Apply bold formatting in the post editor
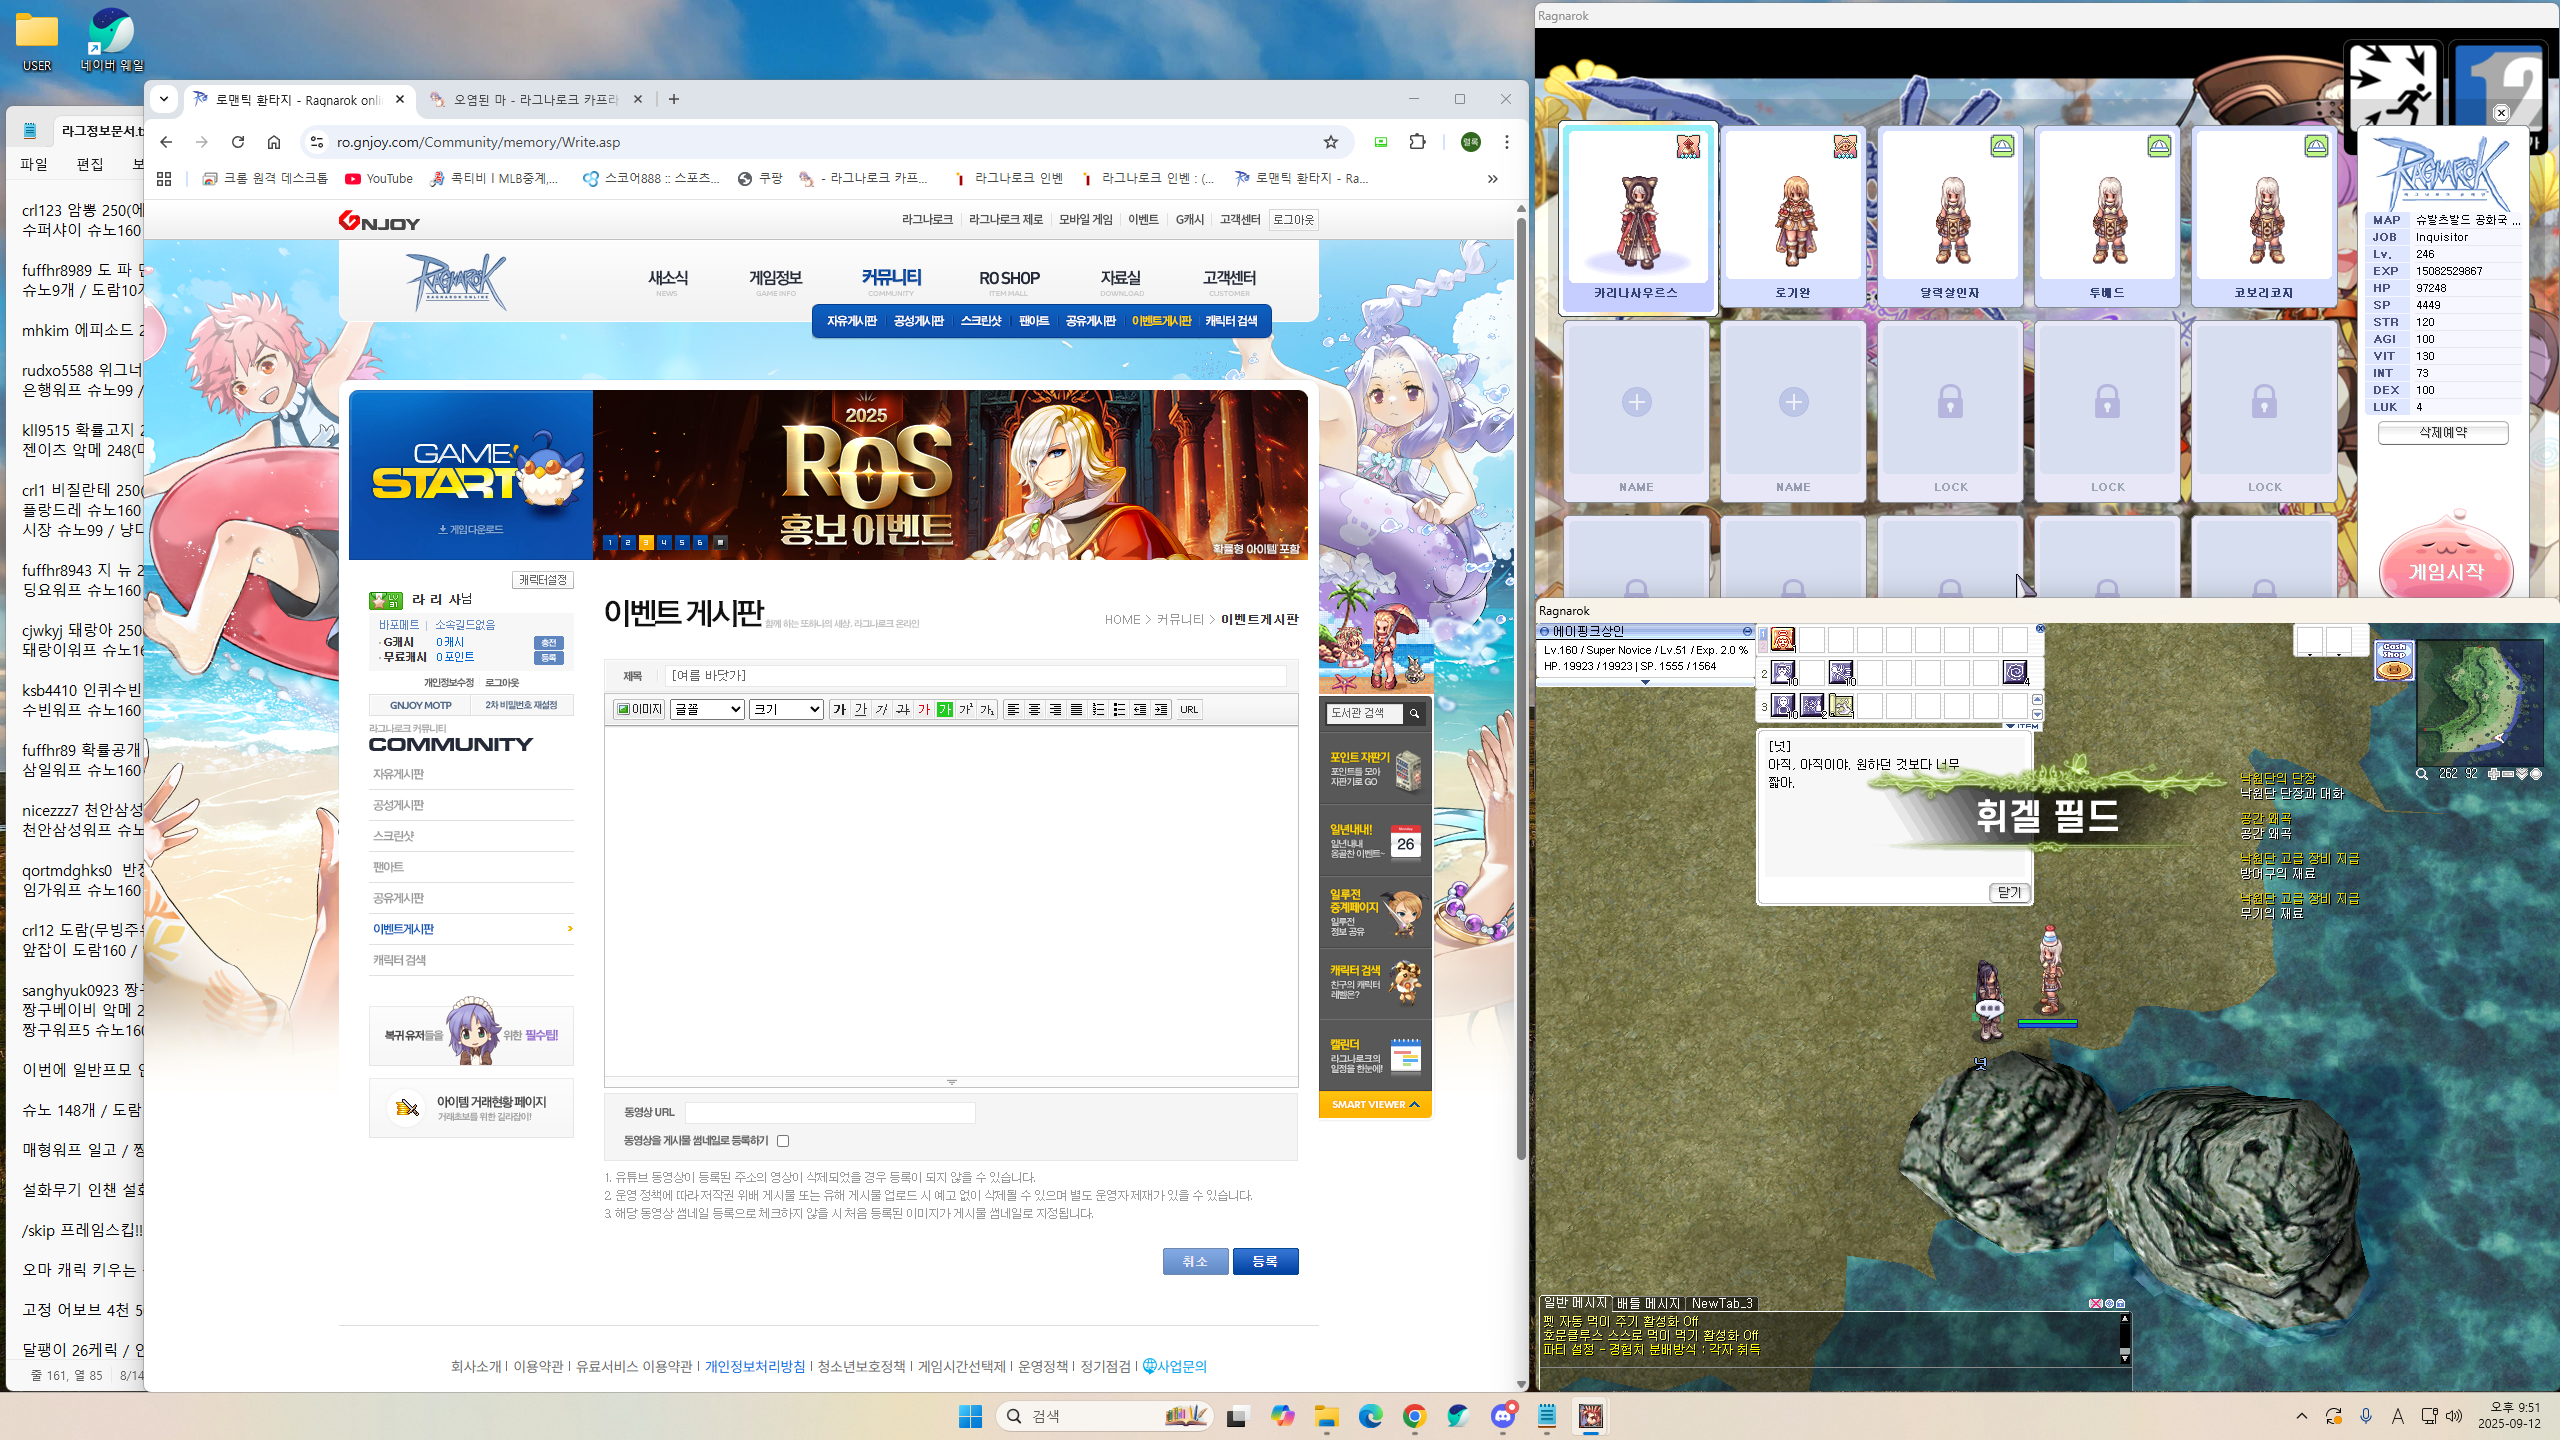Viewport: 2560px width, 1440px height. coord(839,709)
